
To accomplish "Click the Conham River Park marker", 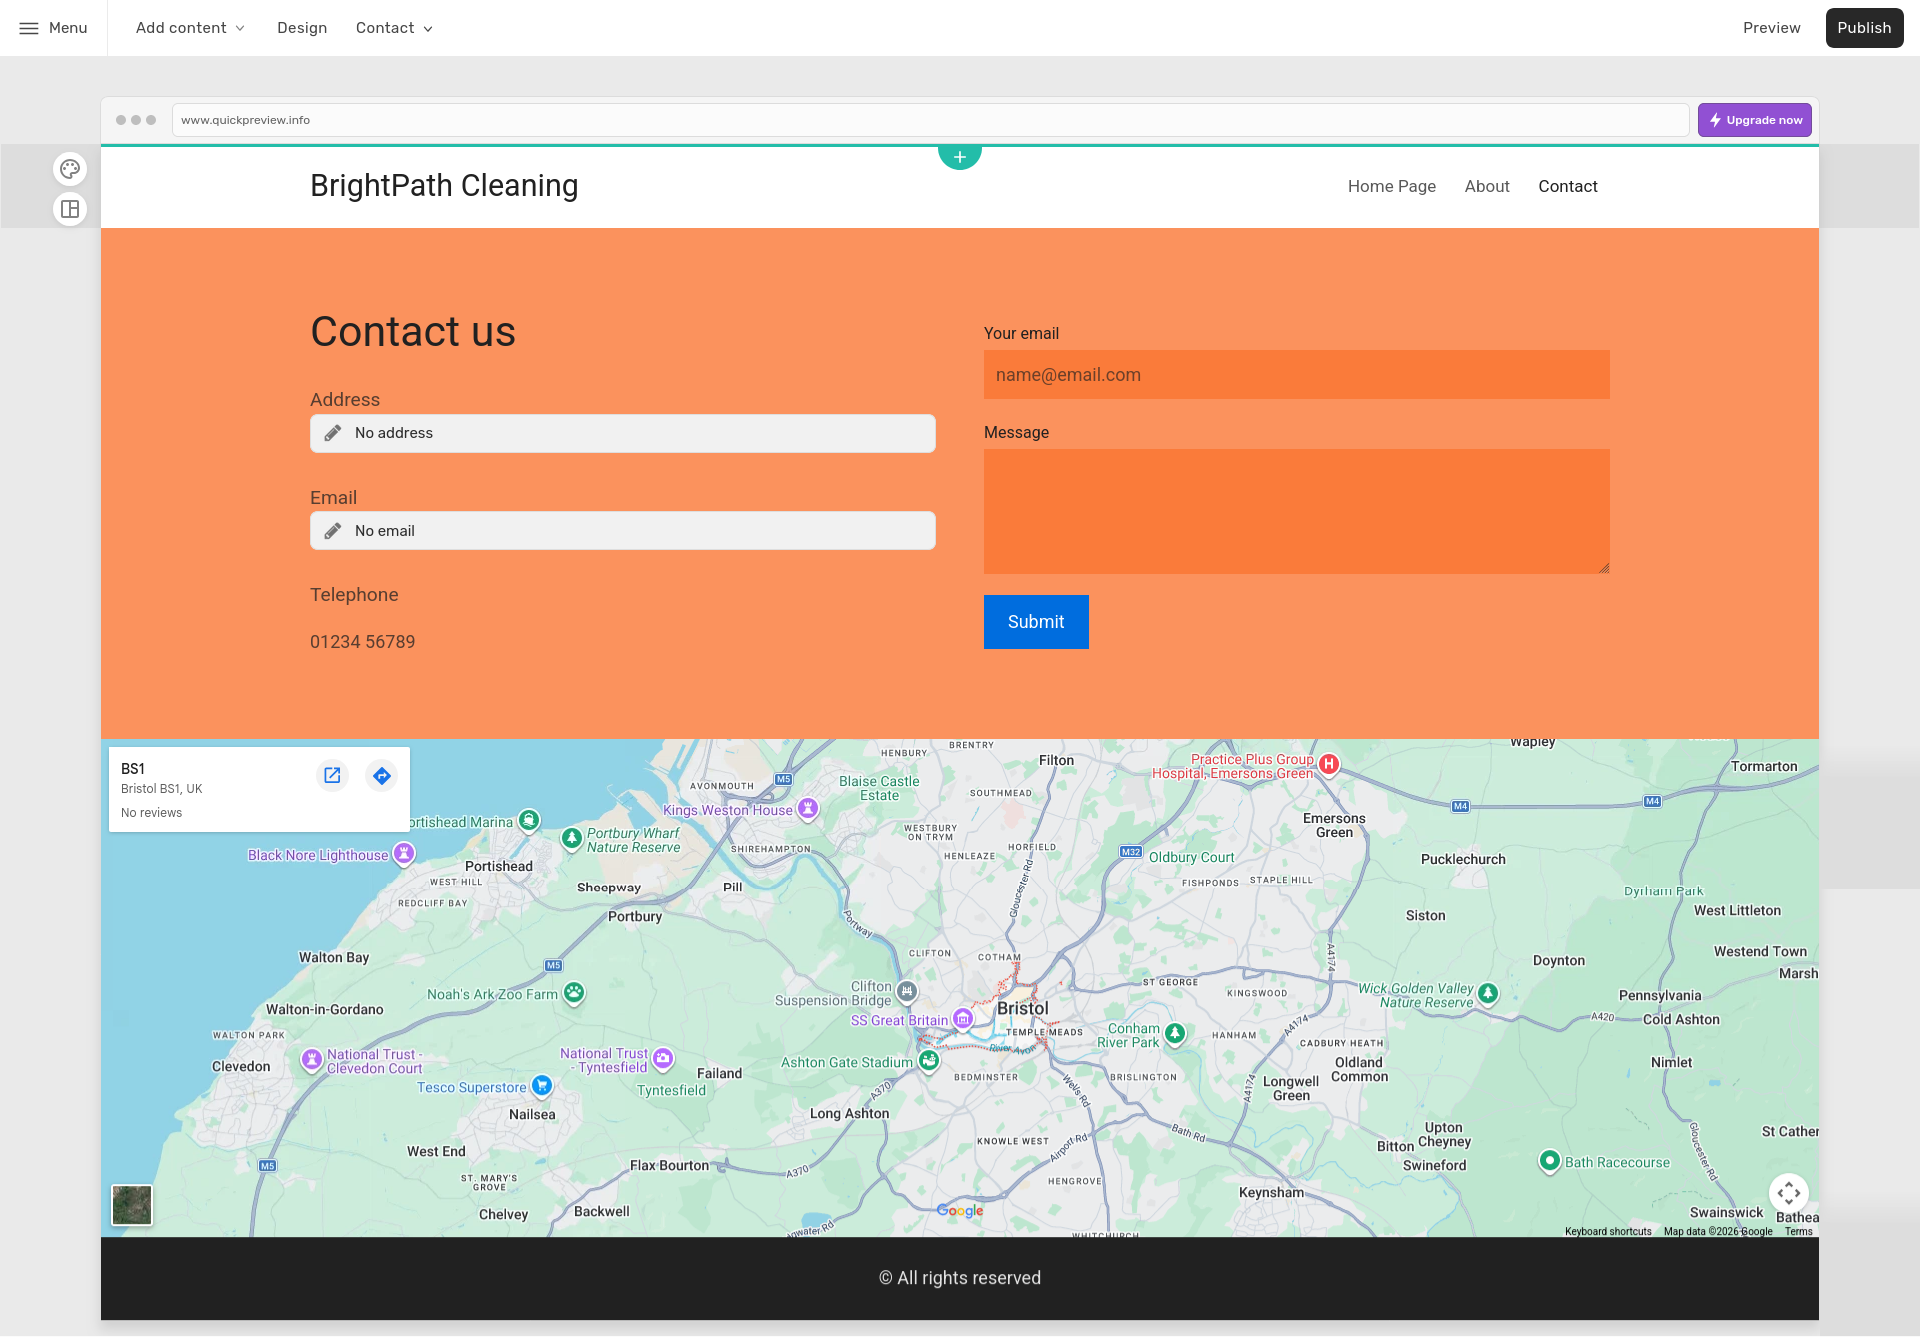I will click(x=1175, y=1033).
